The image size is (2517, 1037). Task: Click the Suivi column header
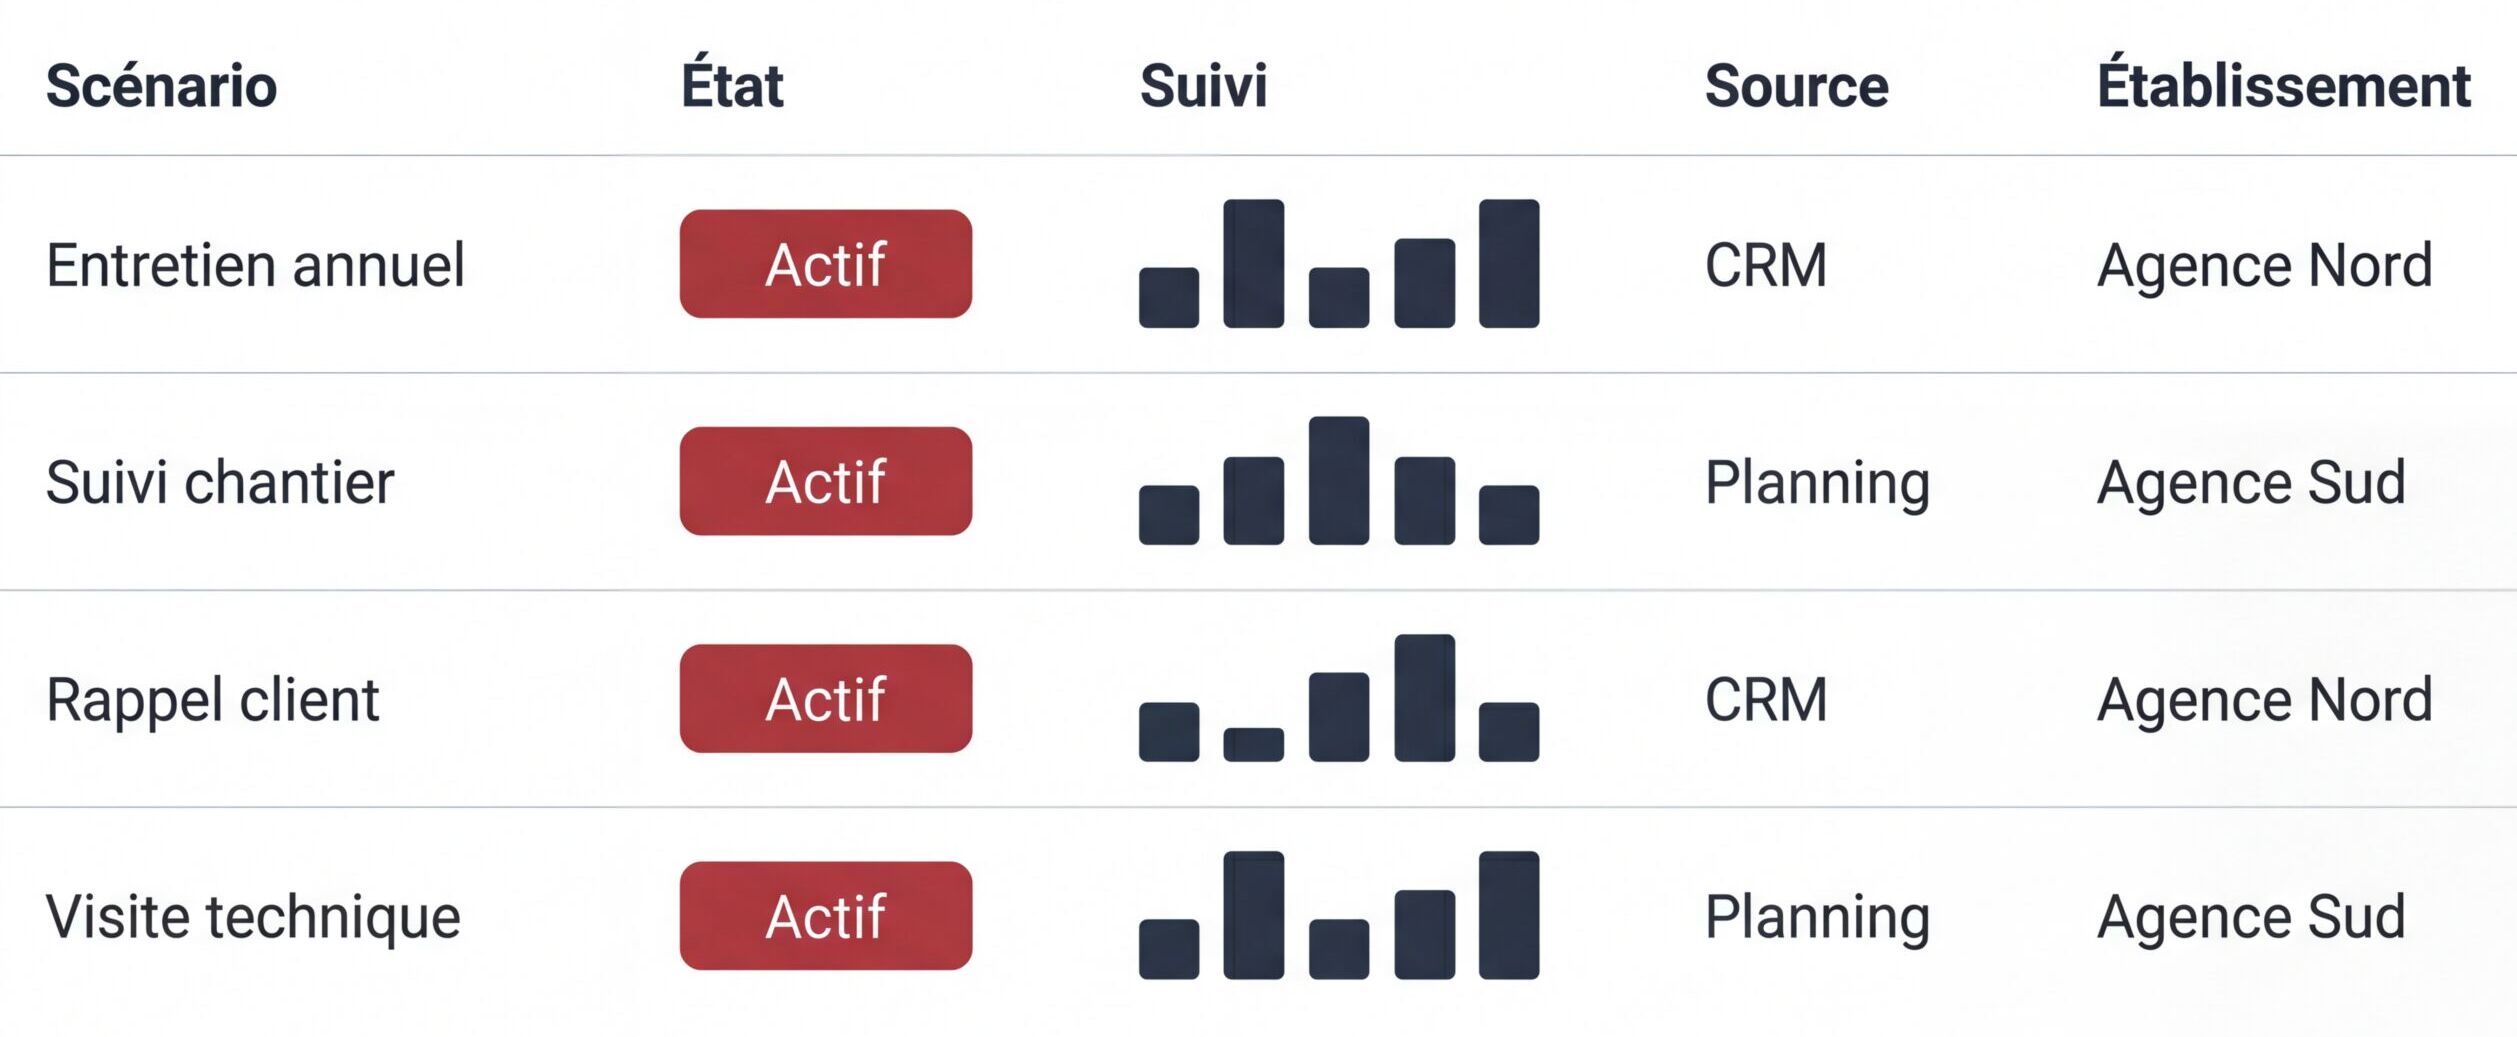[x=1203, y=86]
